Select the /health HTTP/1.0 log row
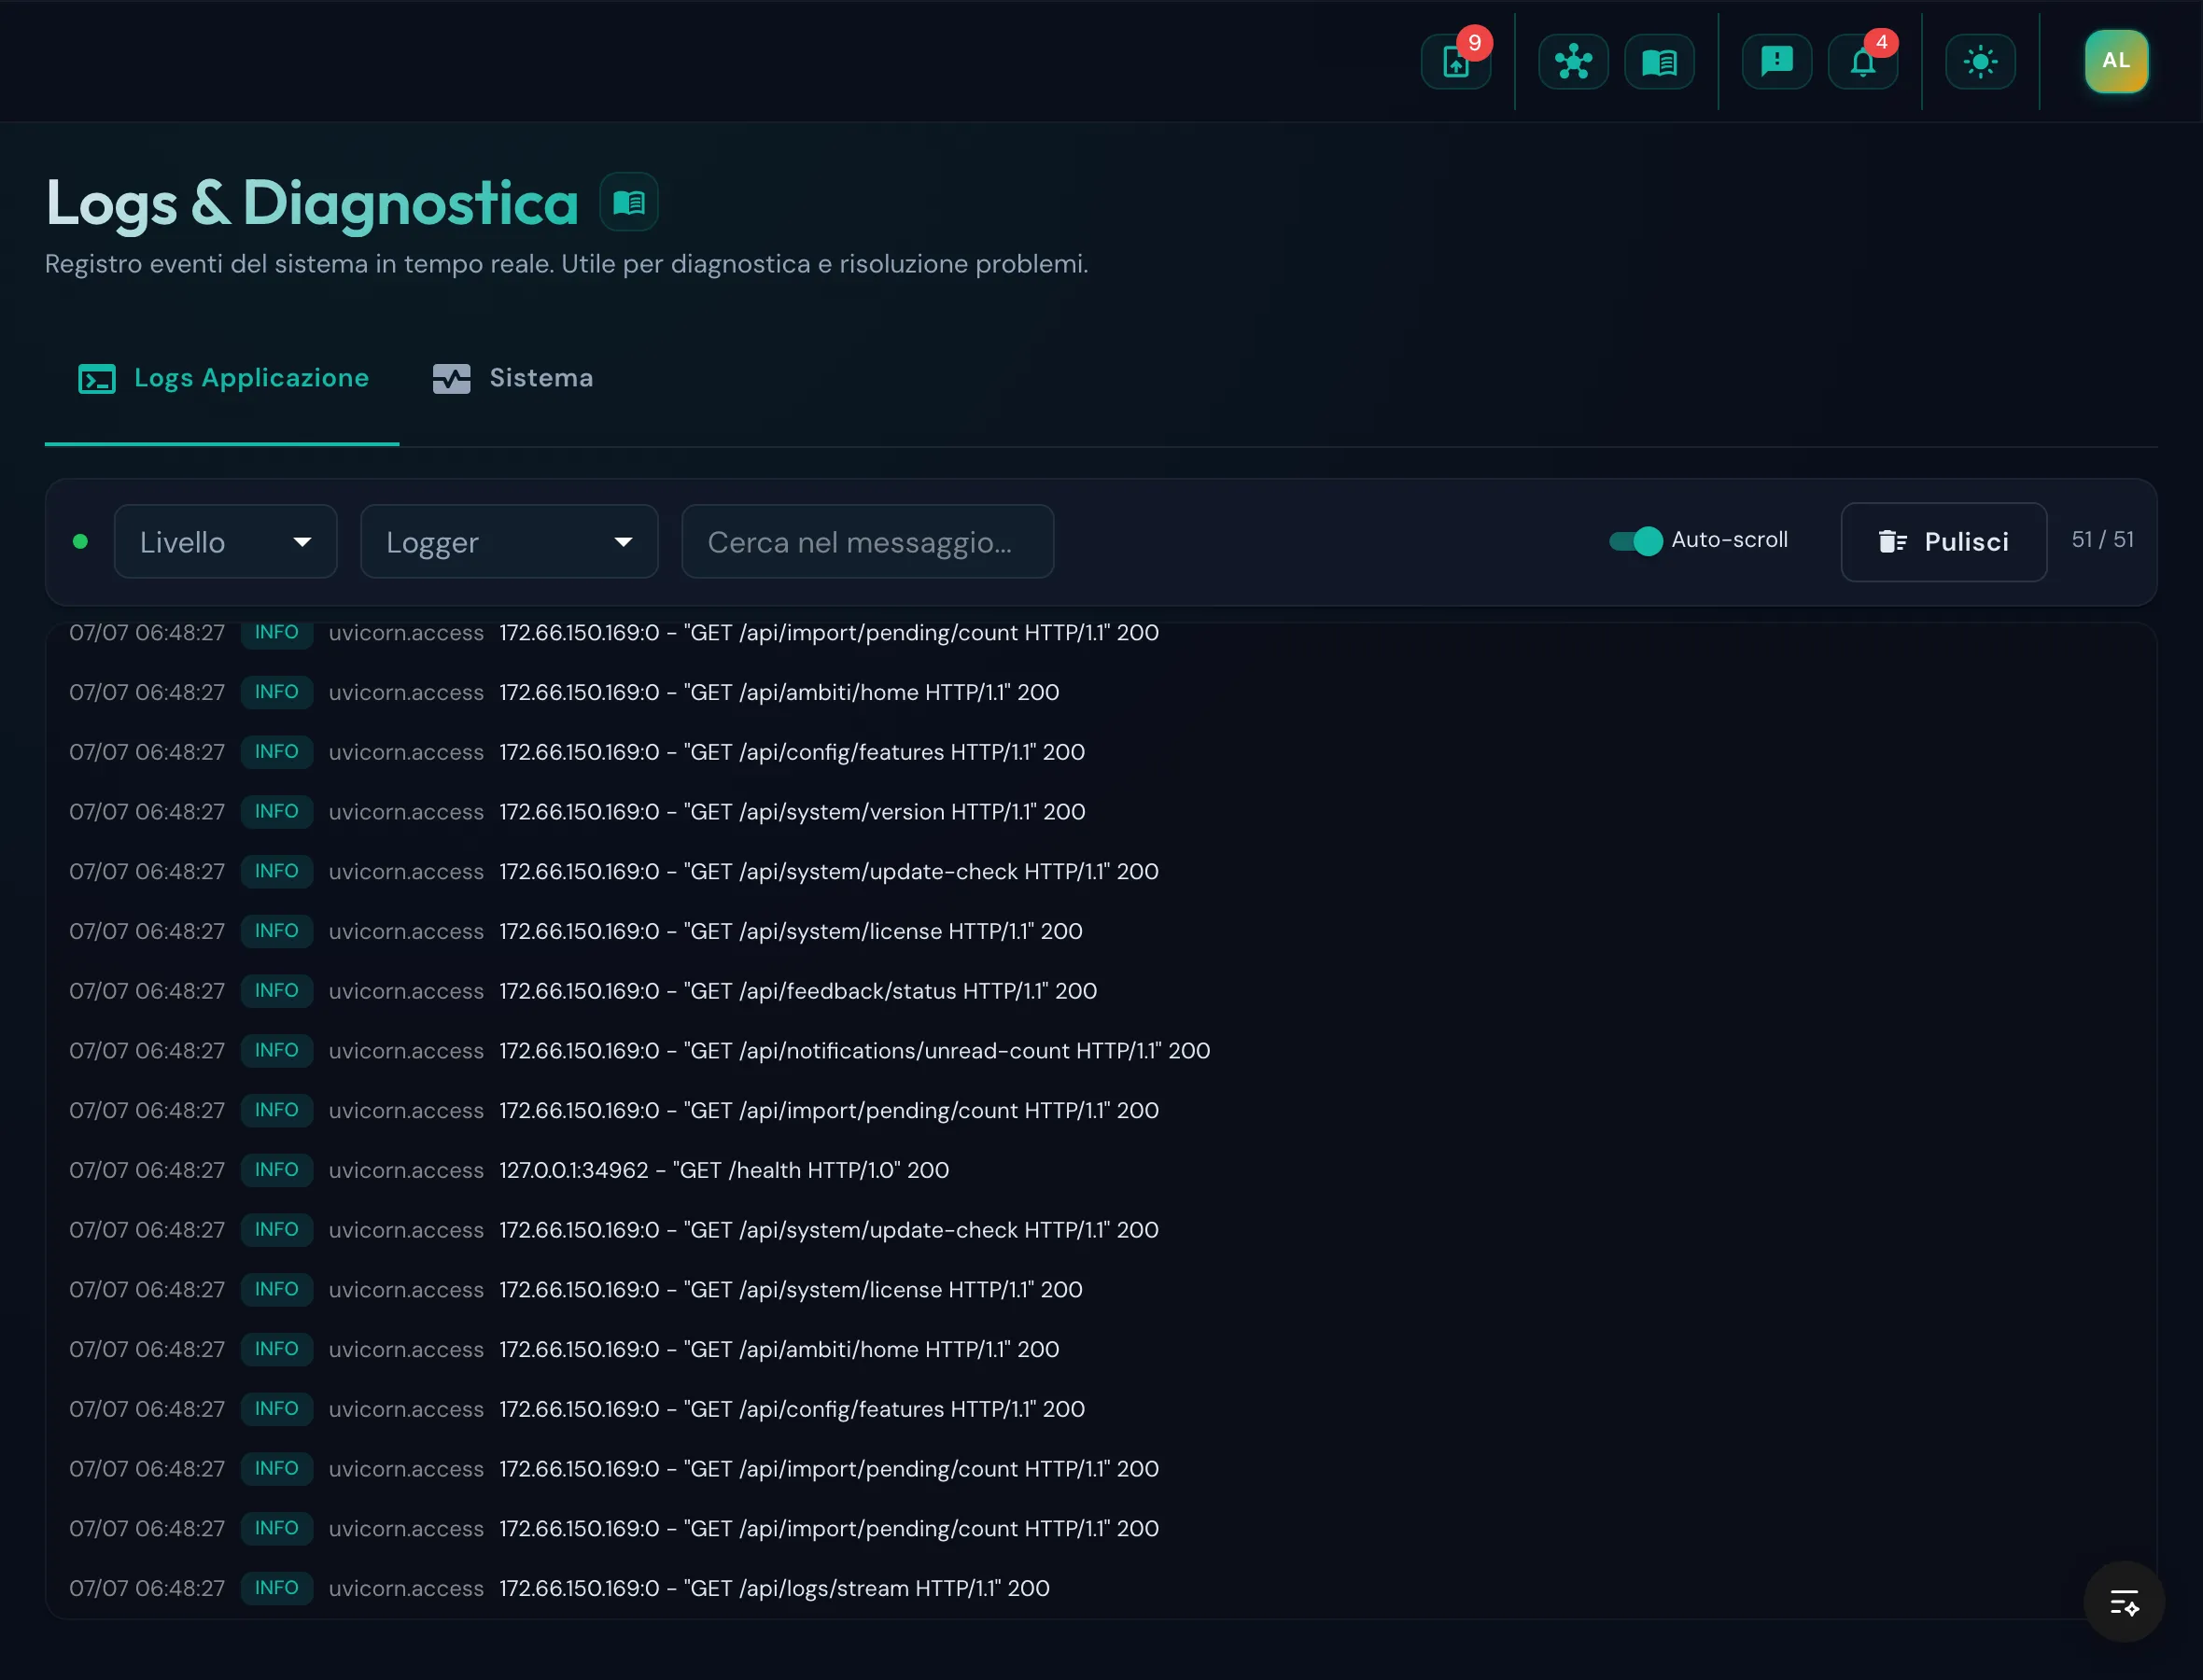The image size is (2203, 1680). pos(1100,1170)
